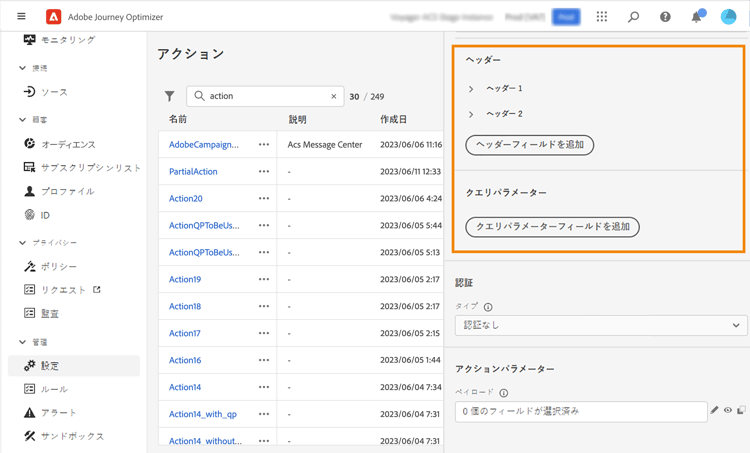Clear the action search text
The height and width of the screenshot is (453, 750).
(x=334, y=96)
